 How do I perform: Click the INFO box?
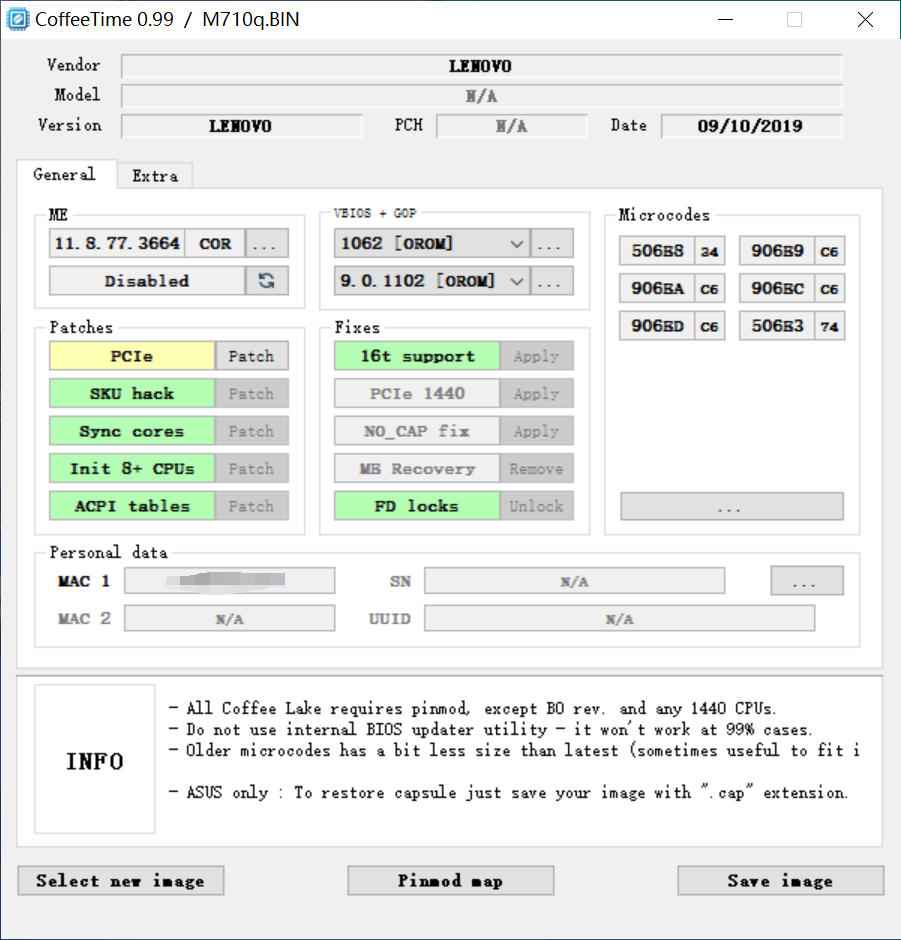(95, 759)
